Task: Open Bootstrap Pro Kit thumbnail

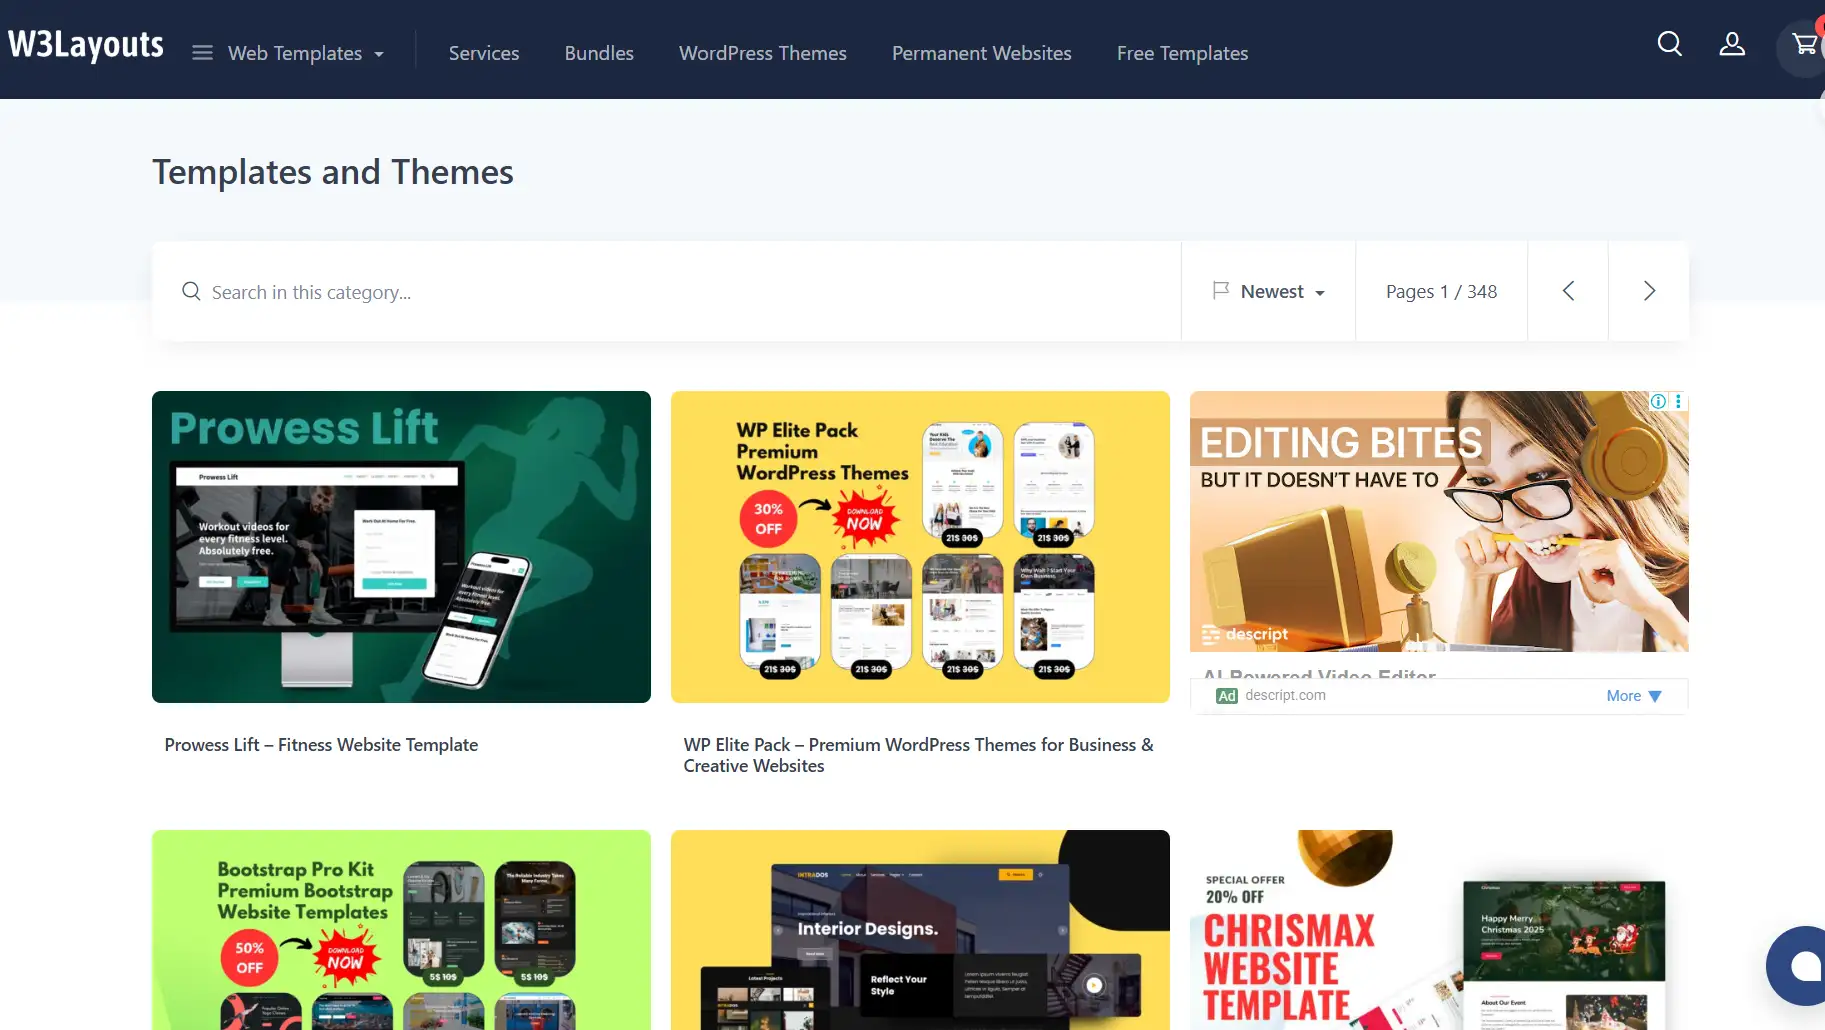Action: [x=401, y=930]
